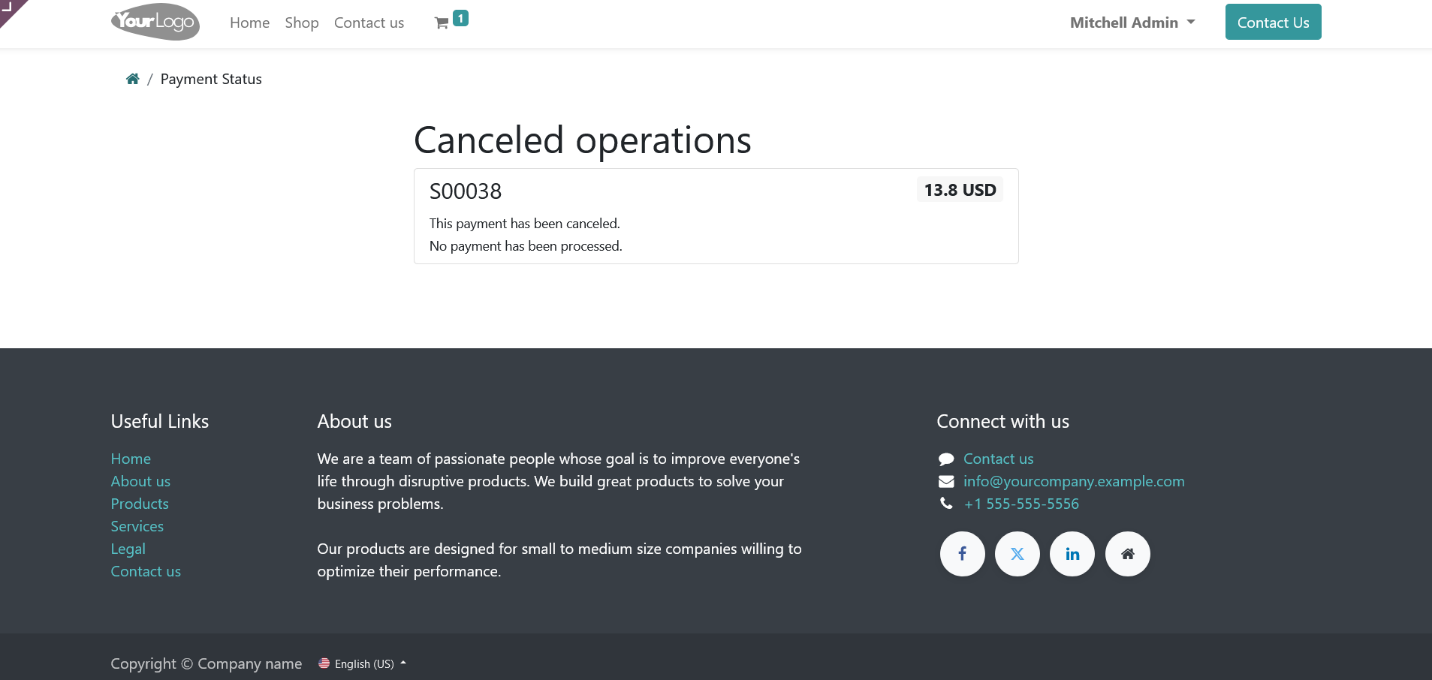
Task: Click the YourLogo site logo
Action: point(155,22)
